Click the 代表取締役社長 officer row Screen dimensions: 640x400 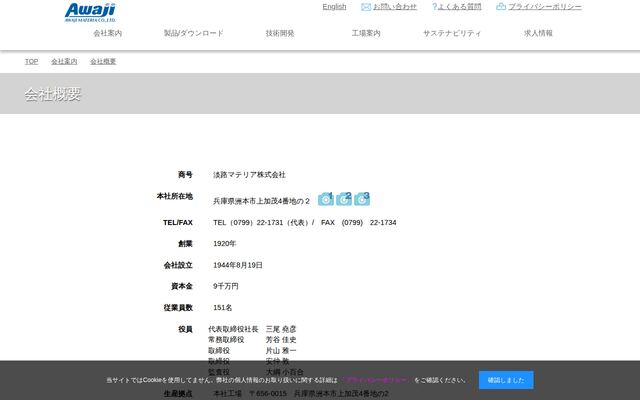click(252, 329)
